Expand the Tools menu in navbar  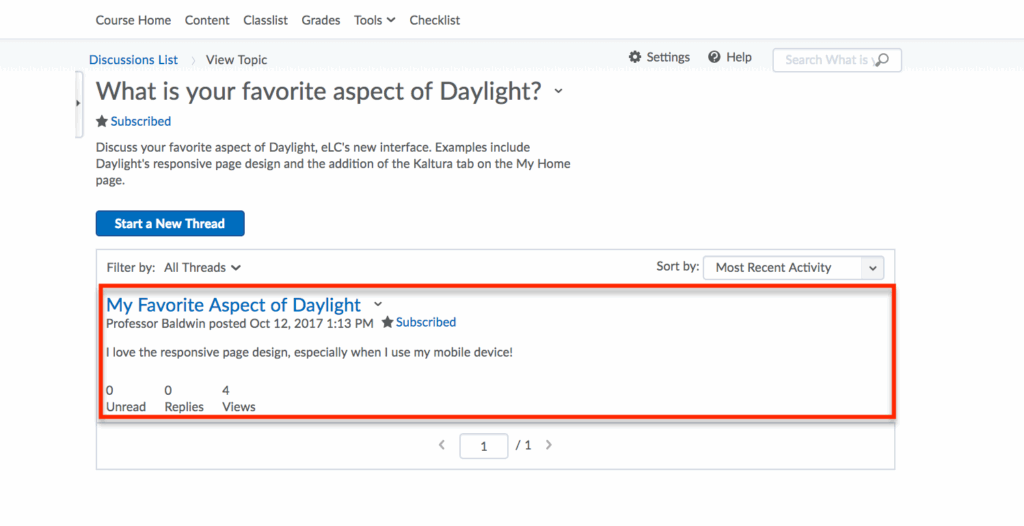[x=375, y=20]
